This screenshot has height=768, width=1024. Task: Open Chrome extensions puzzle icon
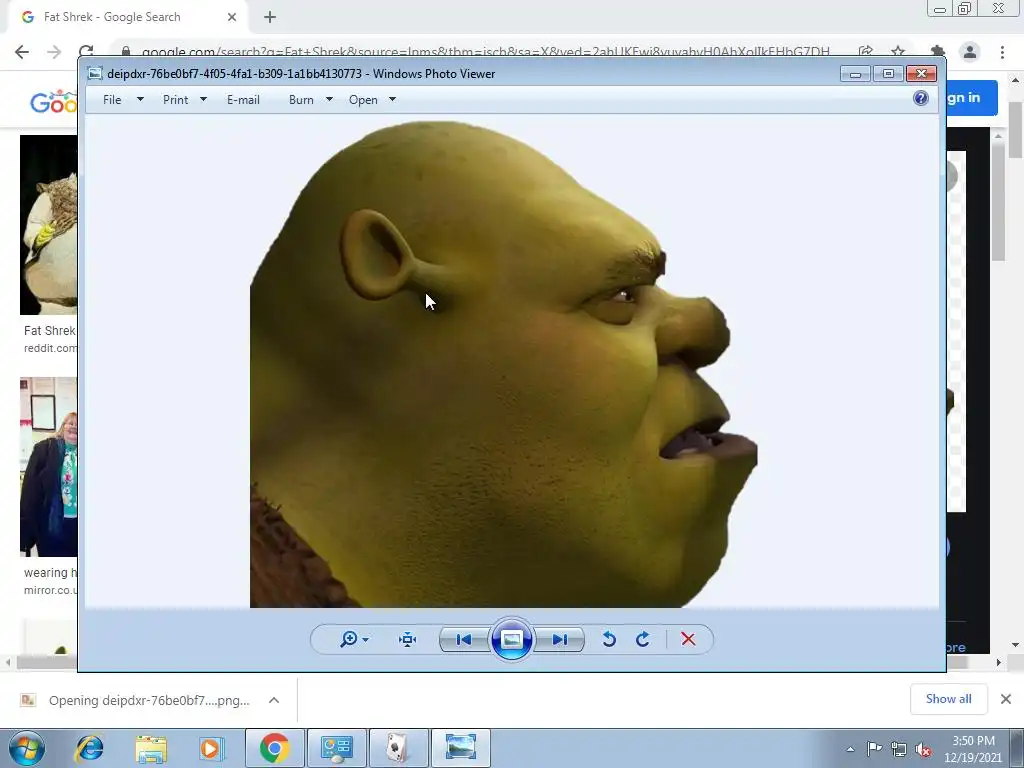[938, 52]
